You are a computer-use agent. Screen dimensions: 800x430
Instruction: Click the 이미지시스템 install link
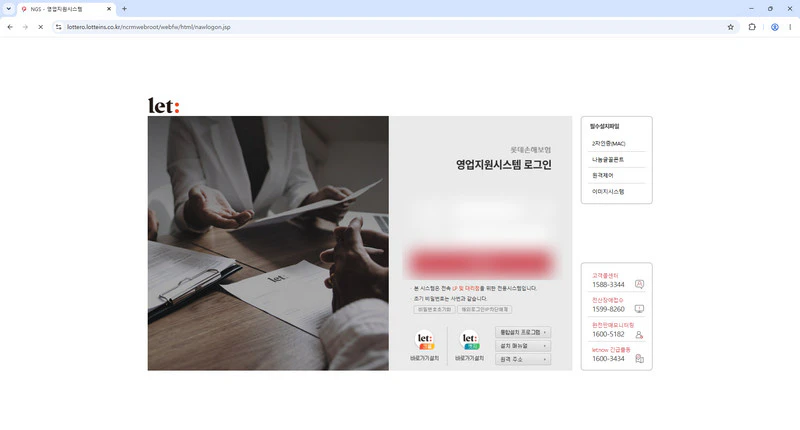click(608, 192)
